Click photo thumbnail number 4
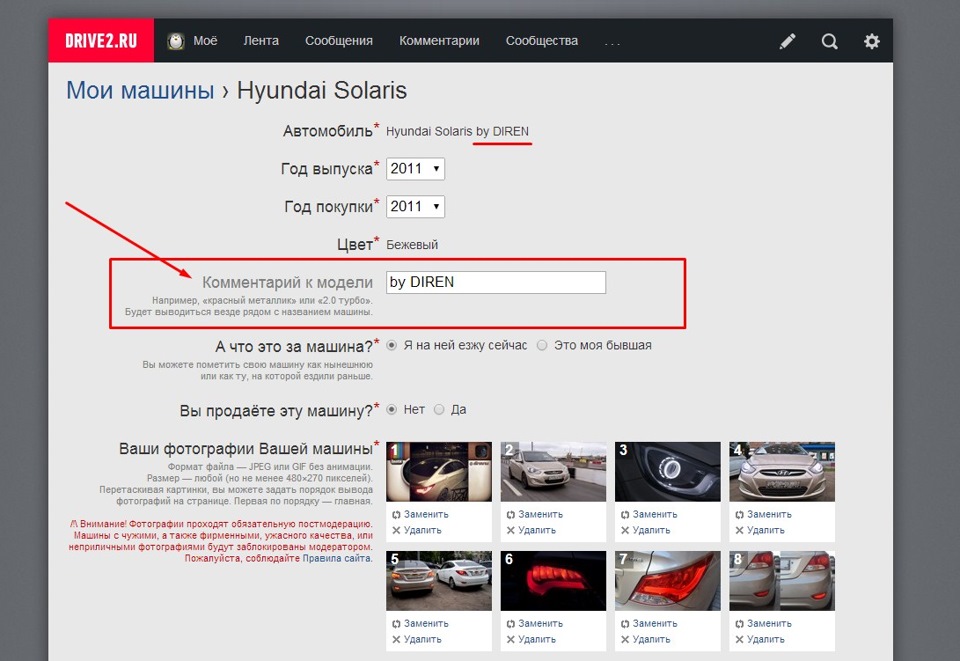The width and height of the screenshot is (960, 661). (x=782, y=472)
